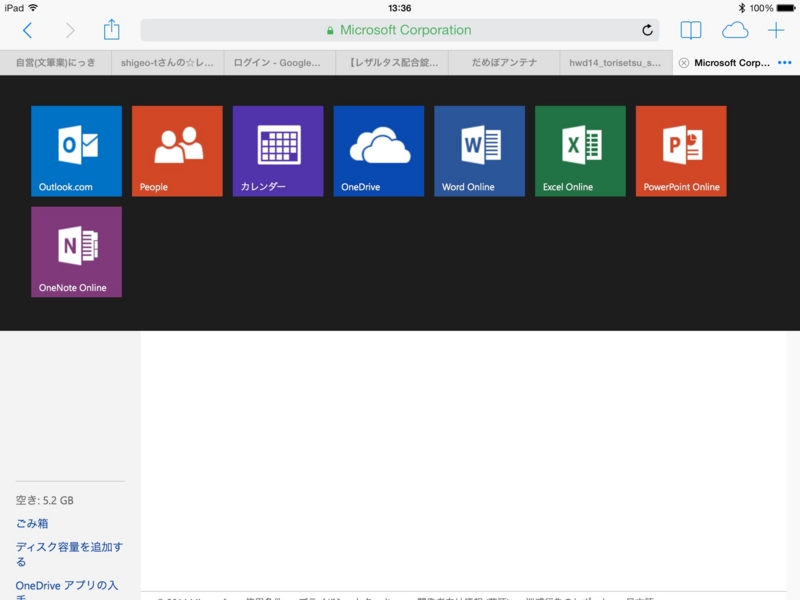
Task: Switch to 【レザルタス配合錠 tab
Action: (392, 63)
